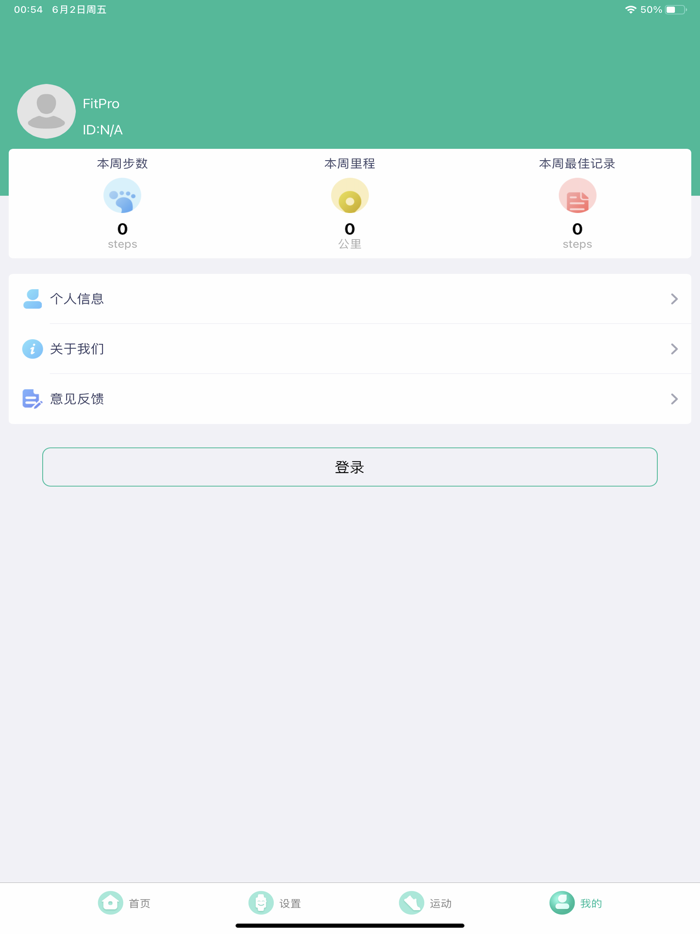The width and height of the screenshot is (700, 934).
Task: Open the 运动 sneaker icon
Action: [411, 903]
